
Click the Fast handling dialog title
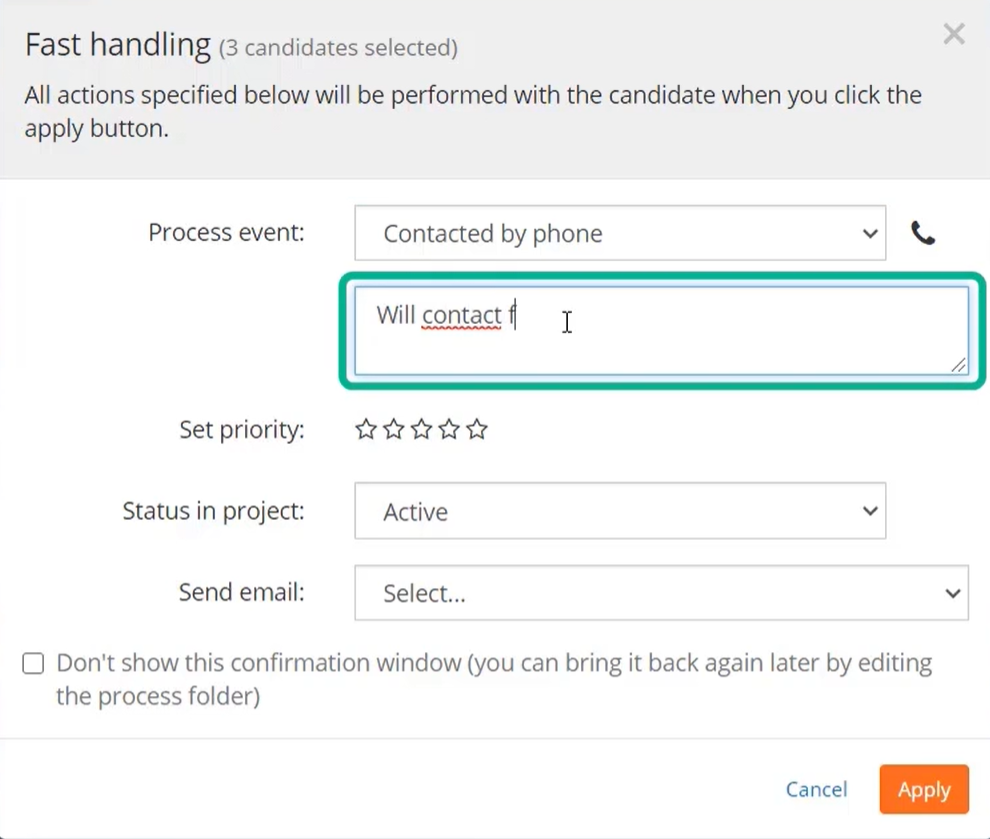pyautogui.click(x=117, y=45)
